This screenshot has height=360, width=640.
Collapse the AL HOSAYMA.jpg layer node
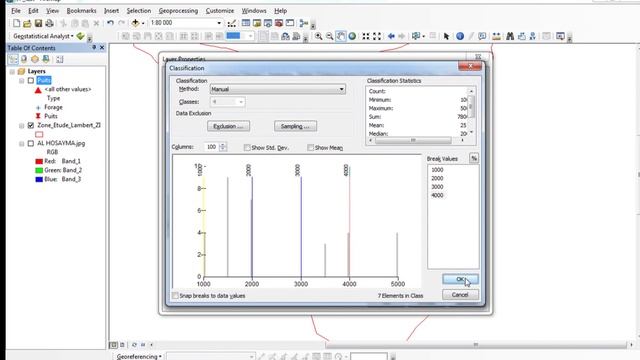click(21, 143)
